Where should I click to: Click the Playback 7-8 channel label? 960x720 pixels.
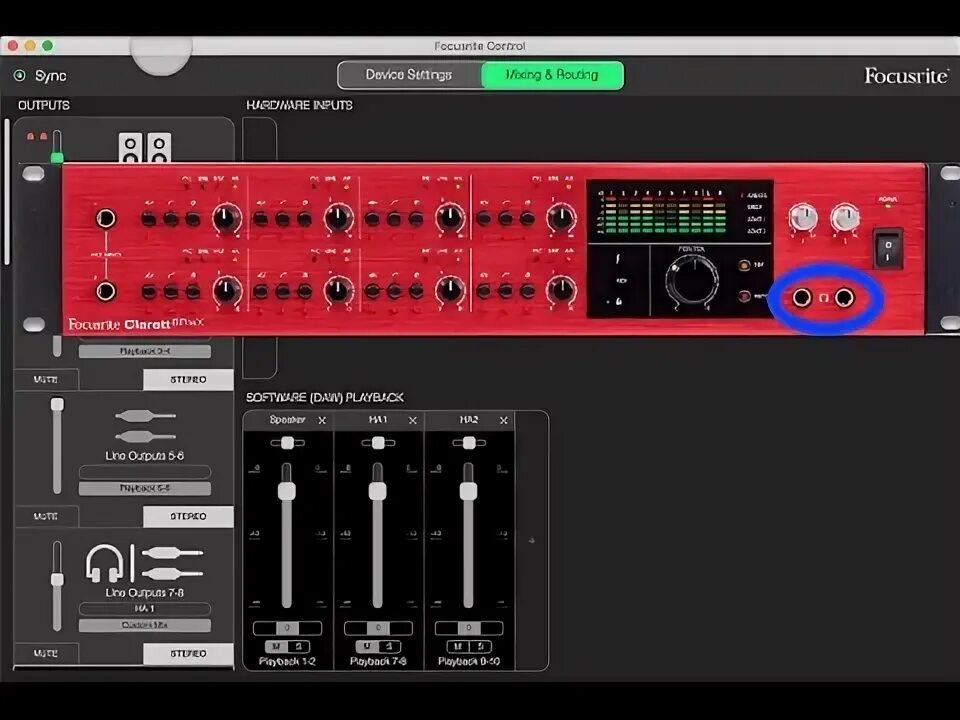point(378,662)
